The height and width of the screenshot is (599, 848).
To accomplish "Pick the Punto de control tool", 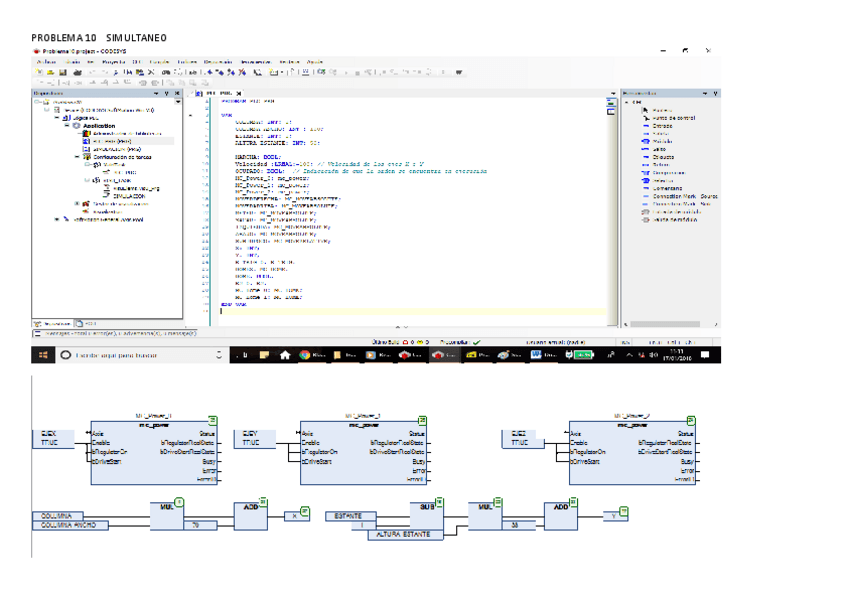I will [671, 118].
